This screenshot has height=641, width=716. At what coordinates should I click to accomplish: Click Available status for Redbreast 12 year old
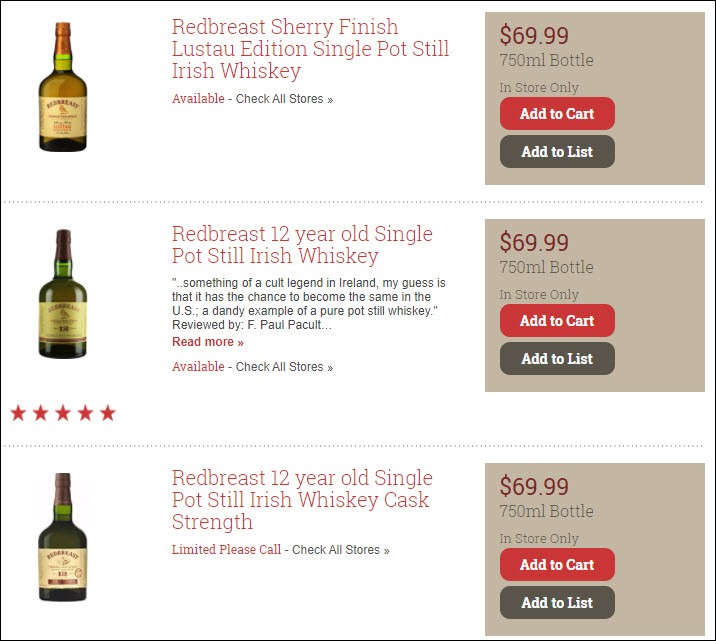(x=198, y=367)
